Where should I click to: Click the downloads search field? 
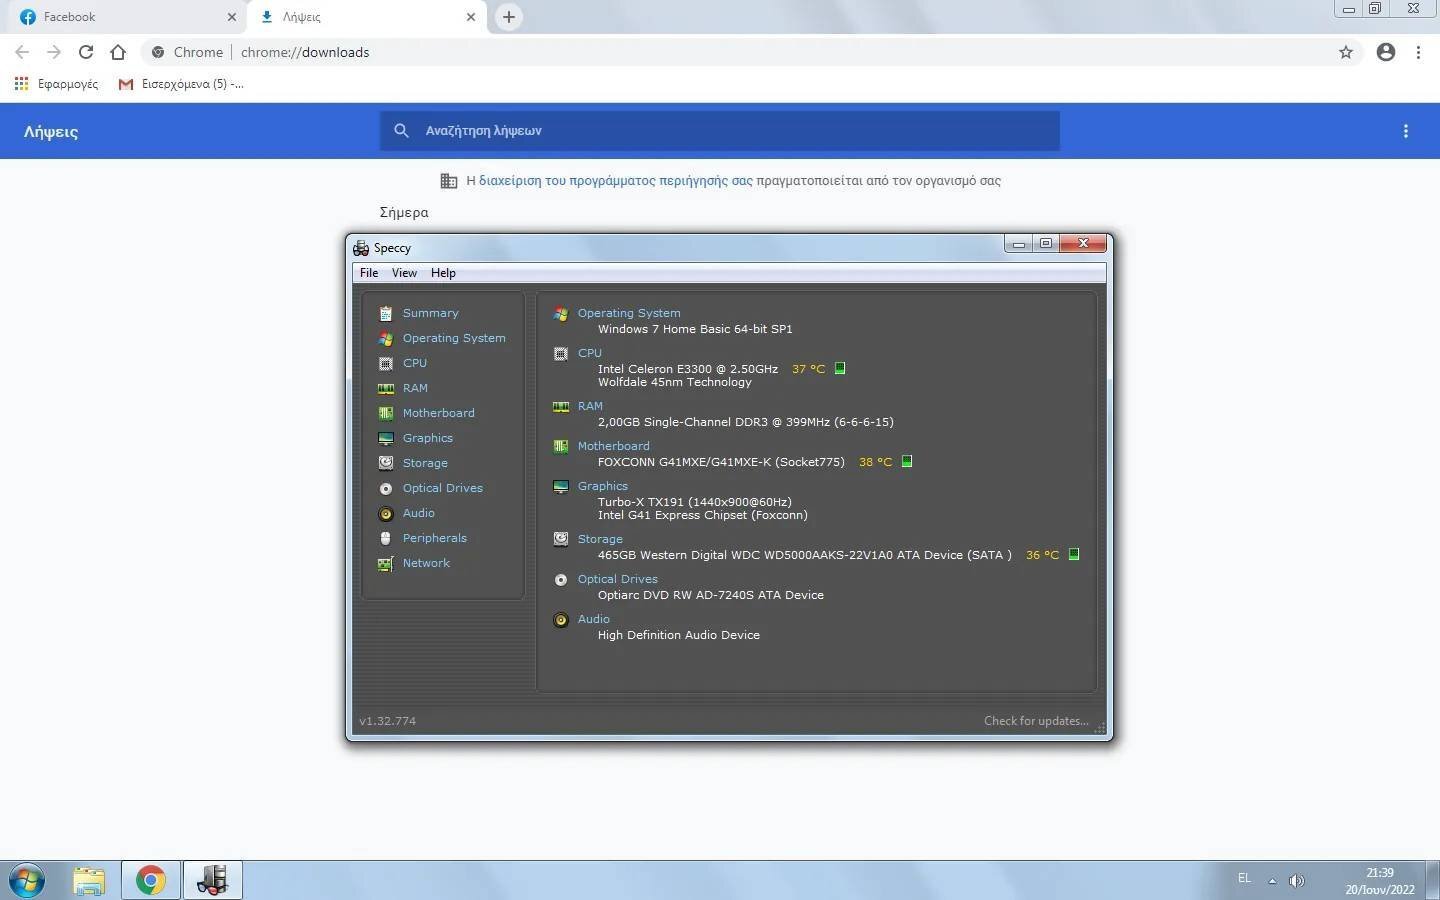click(719, 131)
